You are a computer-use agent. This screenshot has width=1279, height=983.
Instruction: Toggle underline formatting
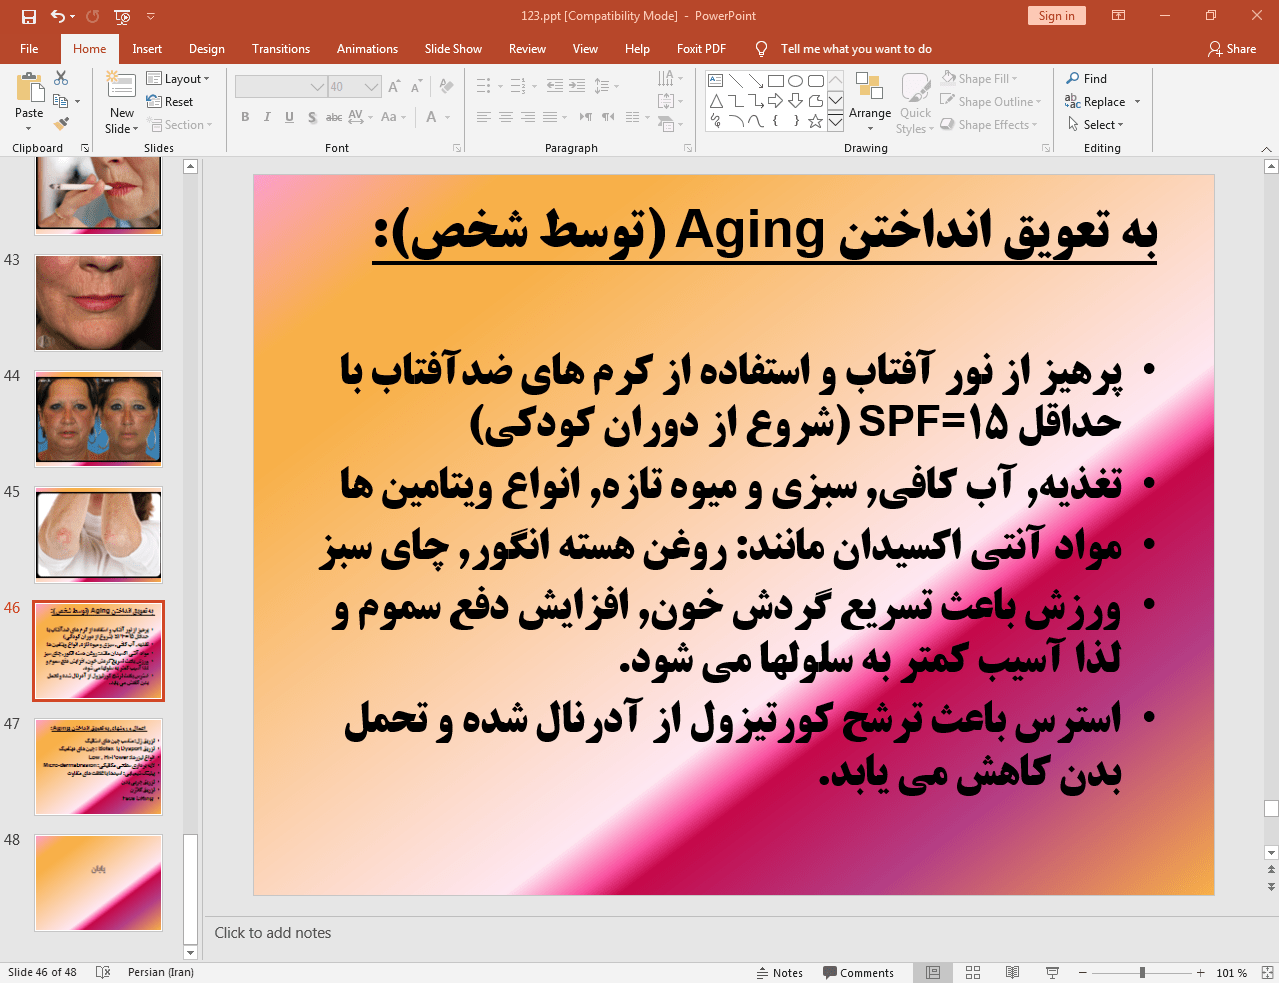point(289,117)
